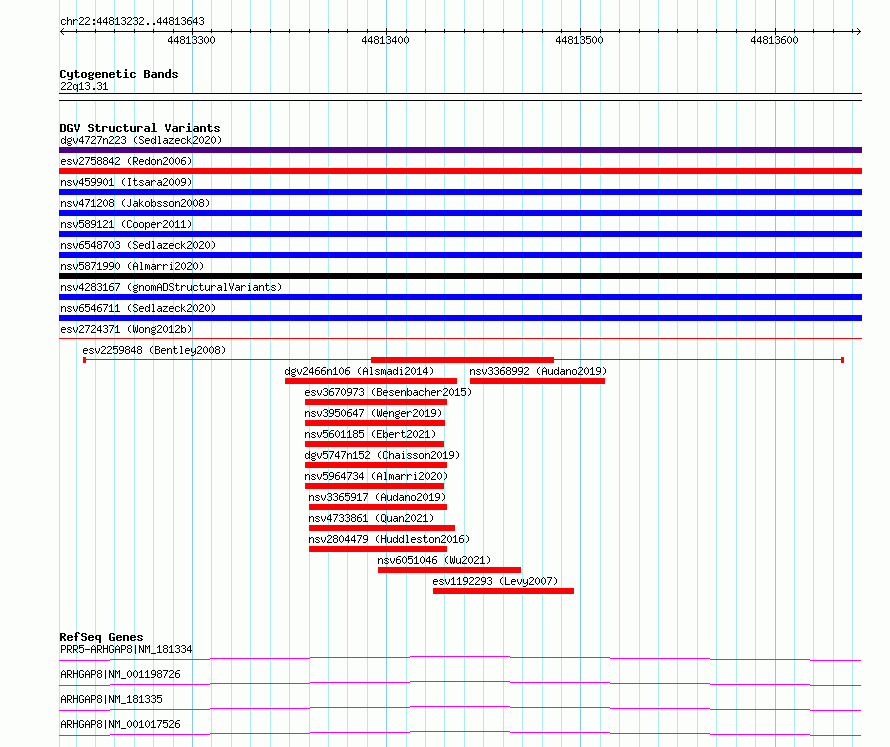890x747 pixels.
Task: Click the right arrow on the ruler
Action: (858, 31)
